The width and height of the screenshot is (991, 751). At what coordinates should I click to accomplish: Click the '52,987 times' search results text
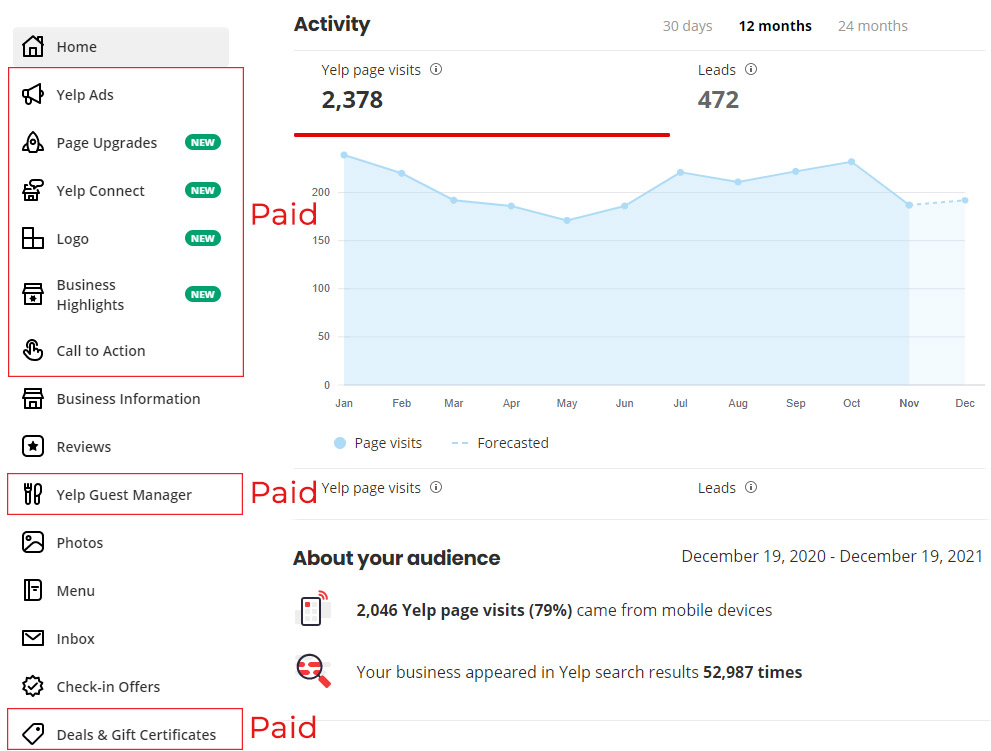click(x=752, y=672)
